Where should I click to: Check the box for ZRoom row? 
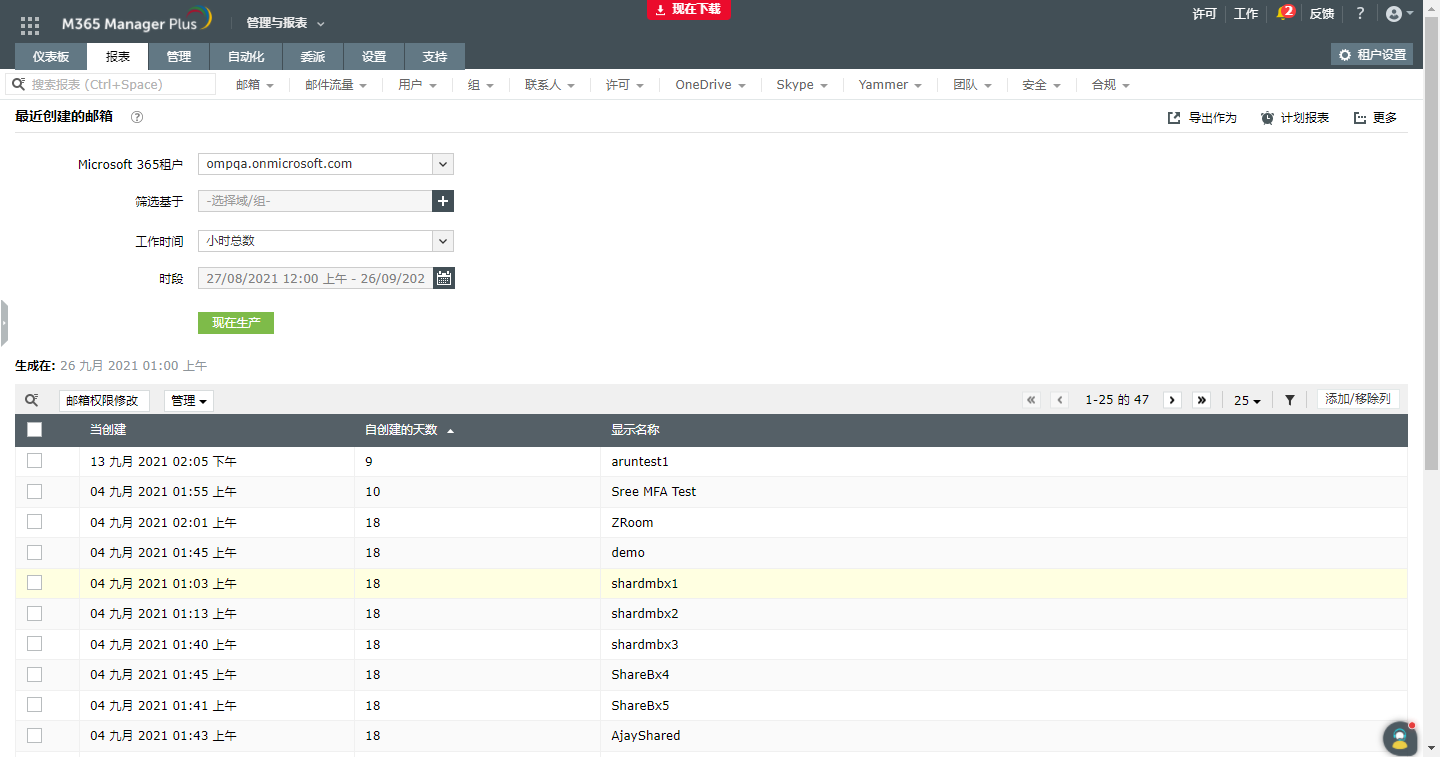click(35, 522)
